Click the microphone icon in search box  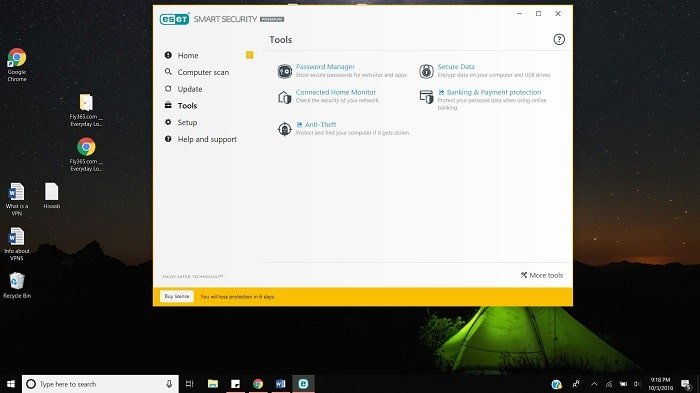pos(169,384)
